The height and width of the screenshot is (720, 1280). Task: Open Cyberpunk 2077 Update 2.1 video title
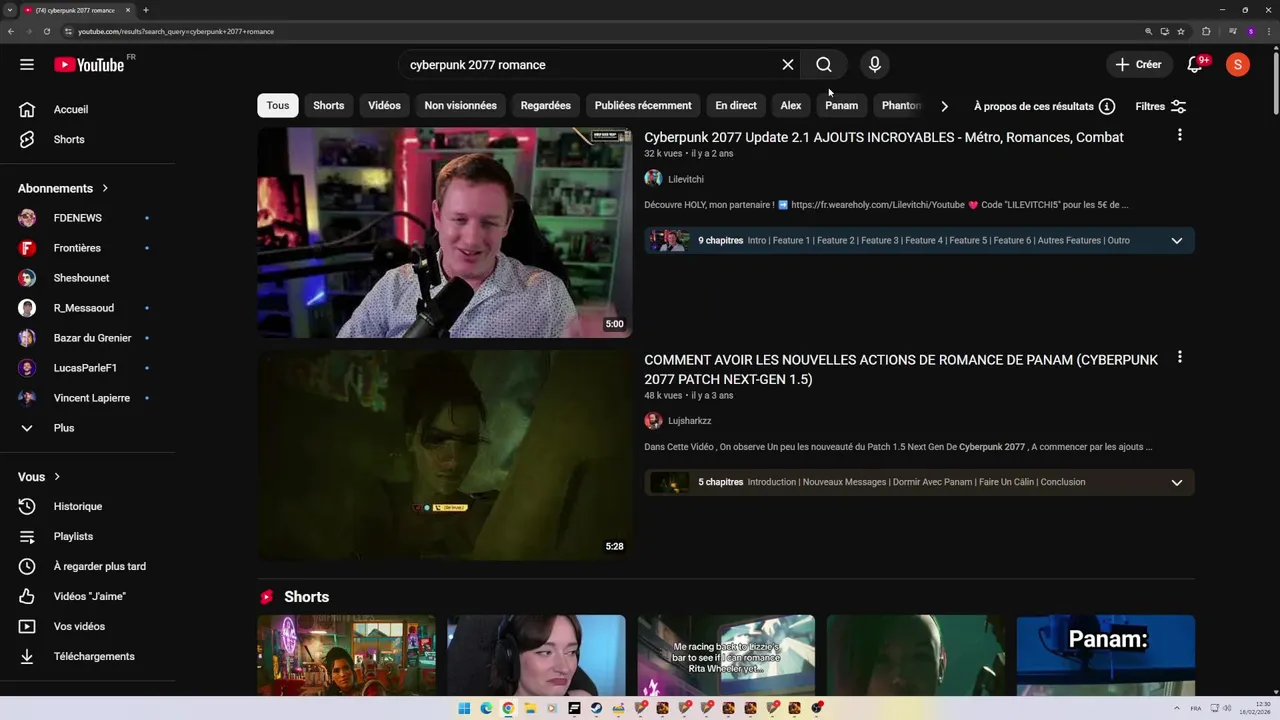(x=884, y=137)
